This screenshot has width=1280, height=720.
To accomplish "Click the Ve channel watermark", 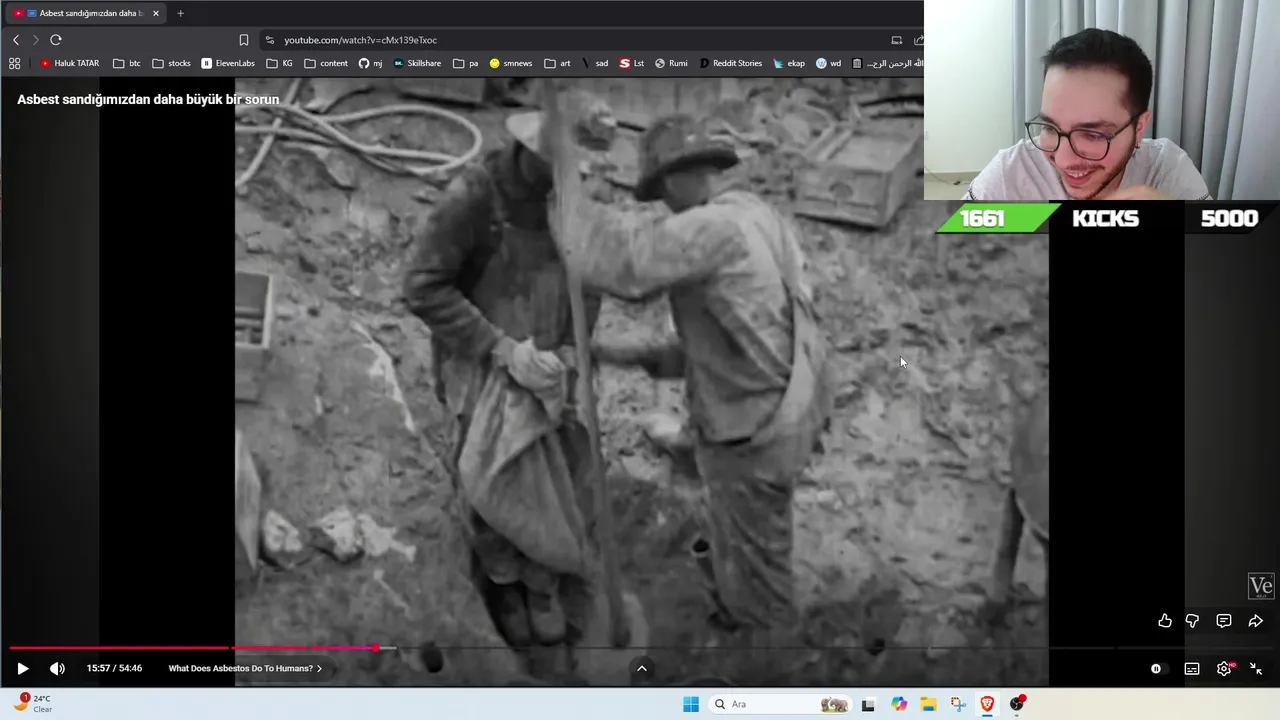I will 1261,587.
